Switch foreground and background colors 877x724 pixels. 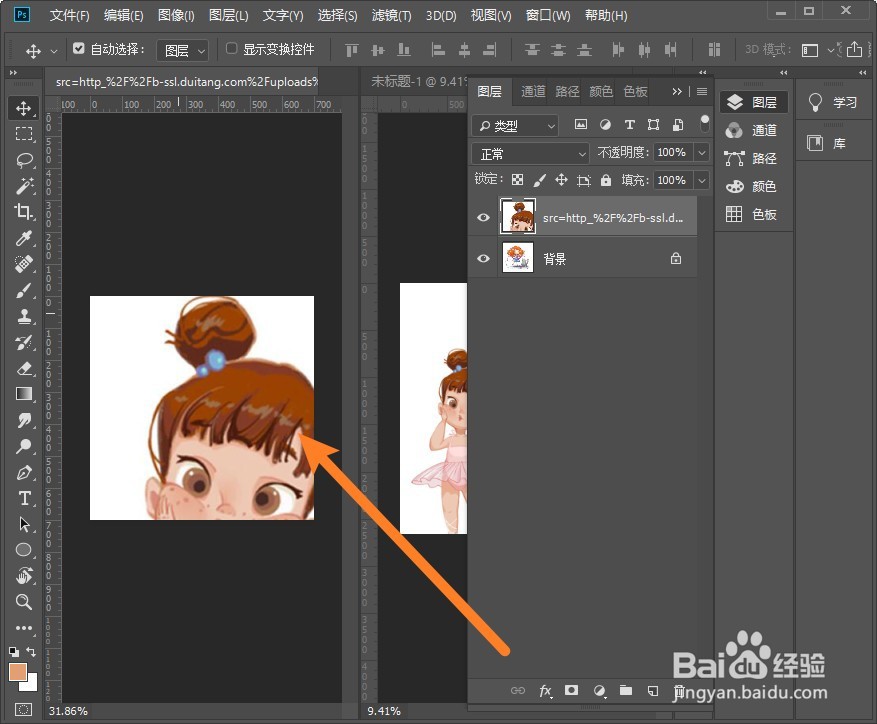(x=31, y=652)
